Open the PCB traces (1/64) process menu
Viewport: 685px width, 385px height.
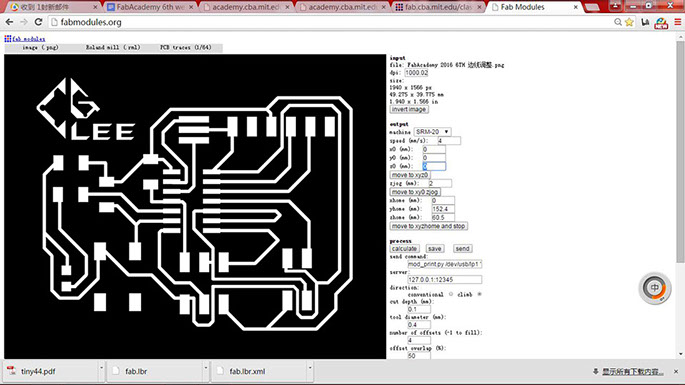[x=186, y=47]
